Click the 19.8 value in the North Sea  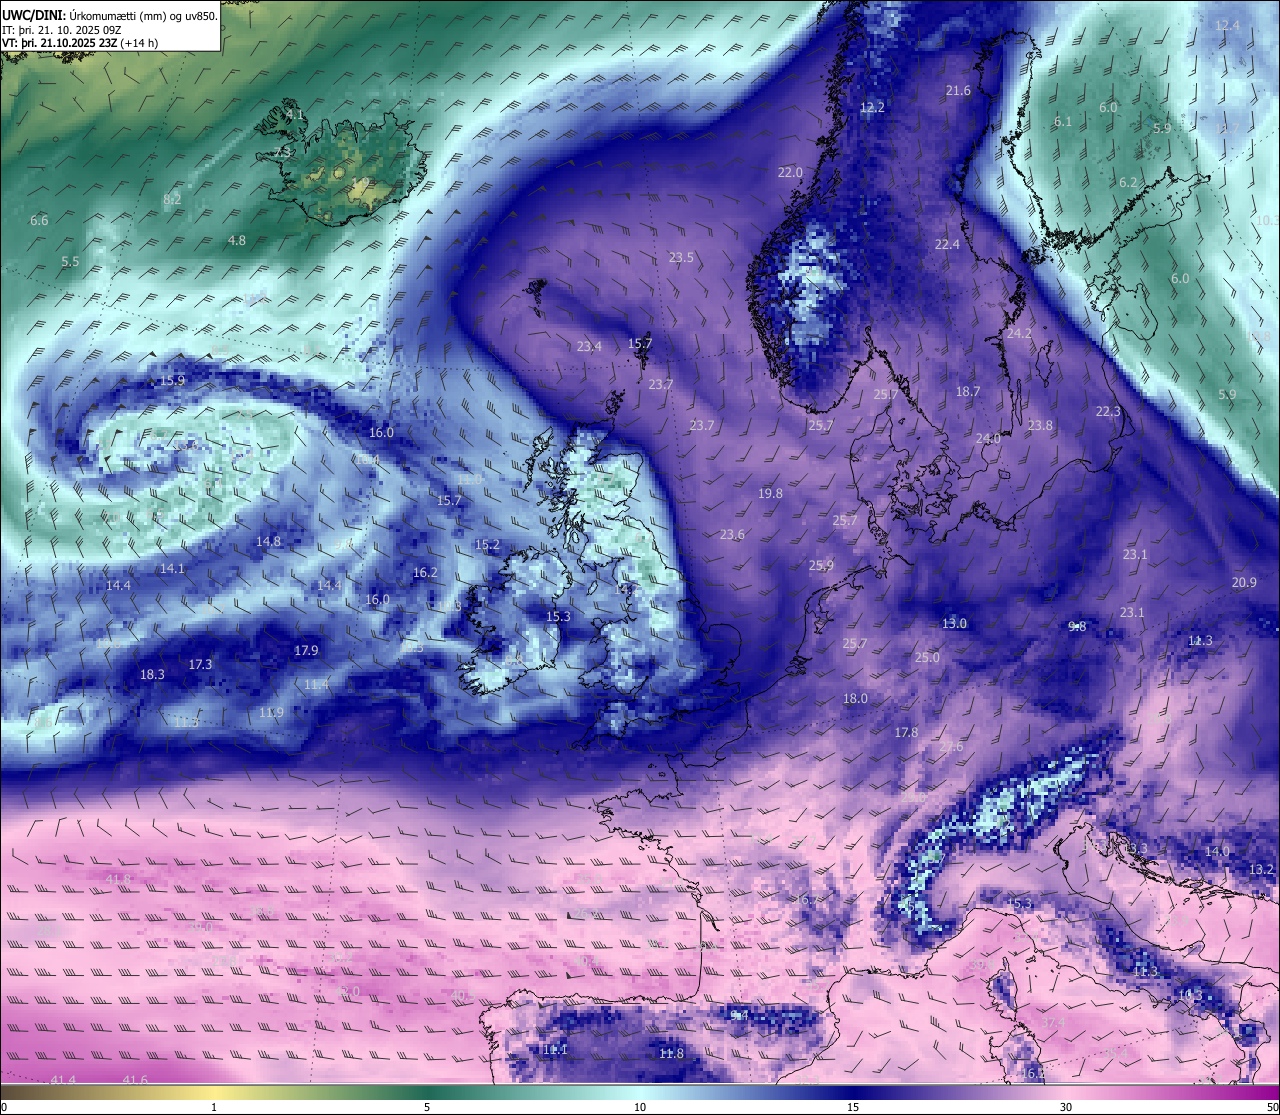[x=770, y=494]
